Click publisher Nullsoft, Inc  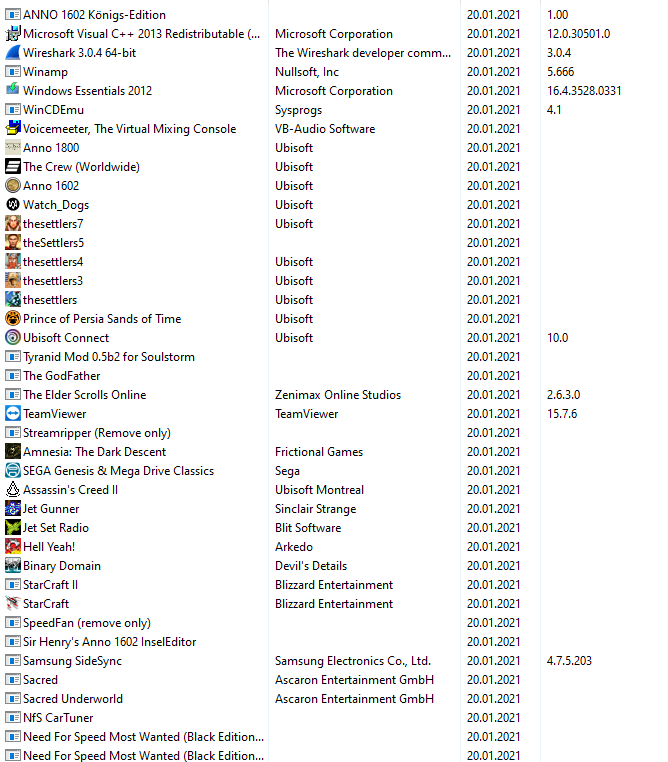(x=307, y=71)
